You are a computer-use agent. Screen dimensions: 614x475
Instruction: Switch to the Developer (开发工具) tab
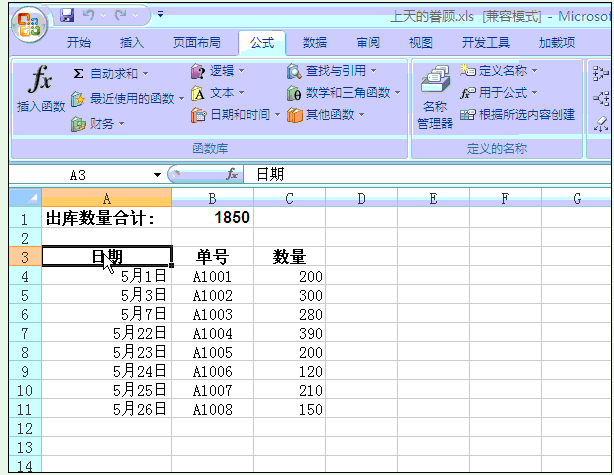tap(486, 42)
